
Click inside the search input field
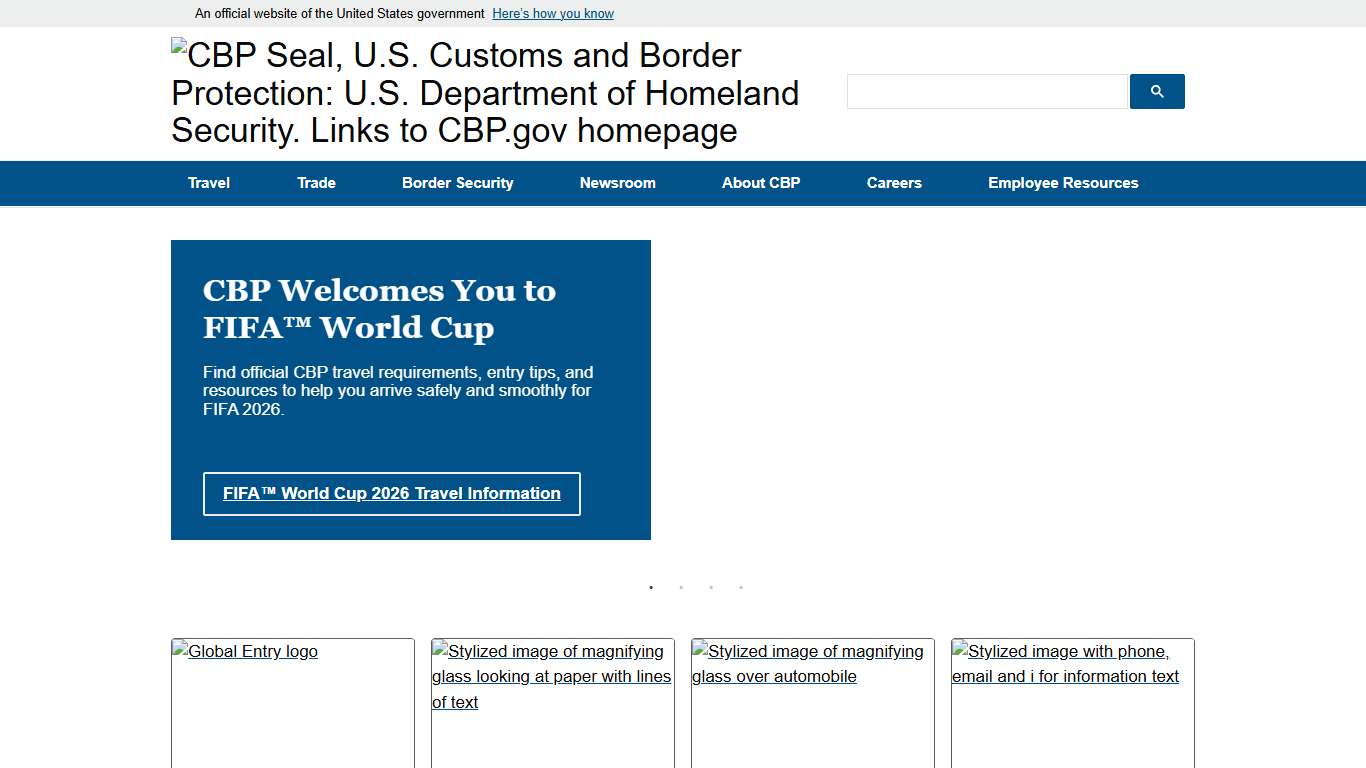985,91
